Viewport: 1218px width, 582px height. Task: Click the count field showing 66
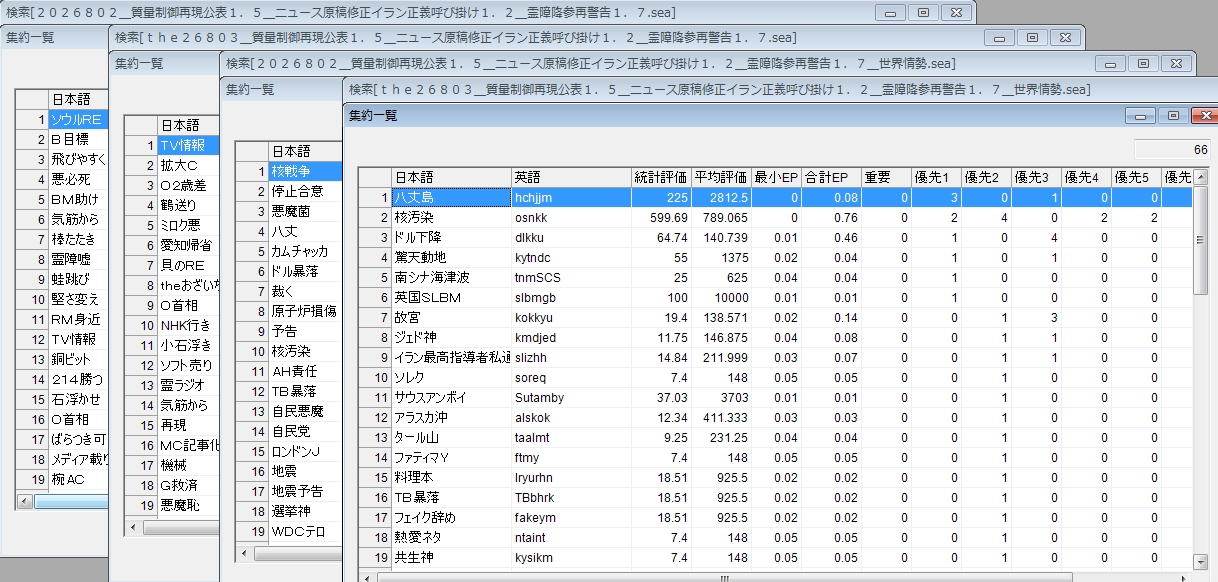pos(1173,150)
